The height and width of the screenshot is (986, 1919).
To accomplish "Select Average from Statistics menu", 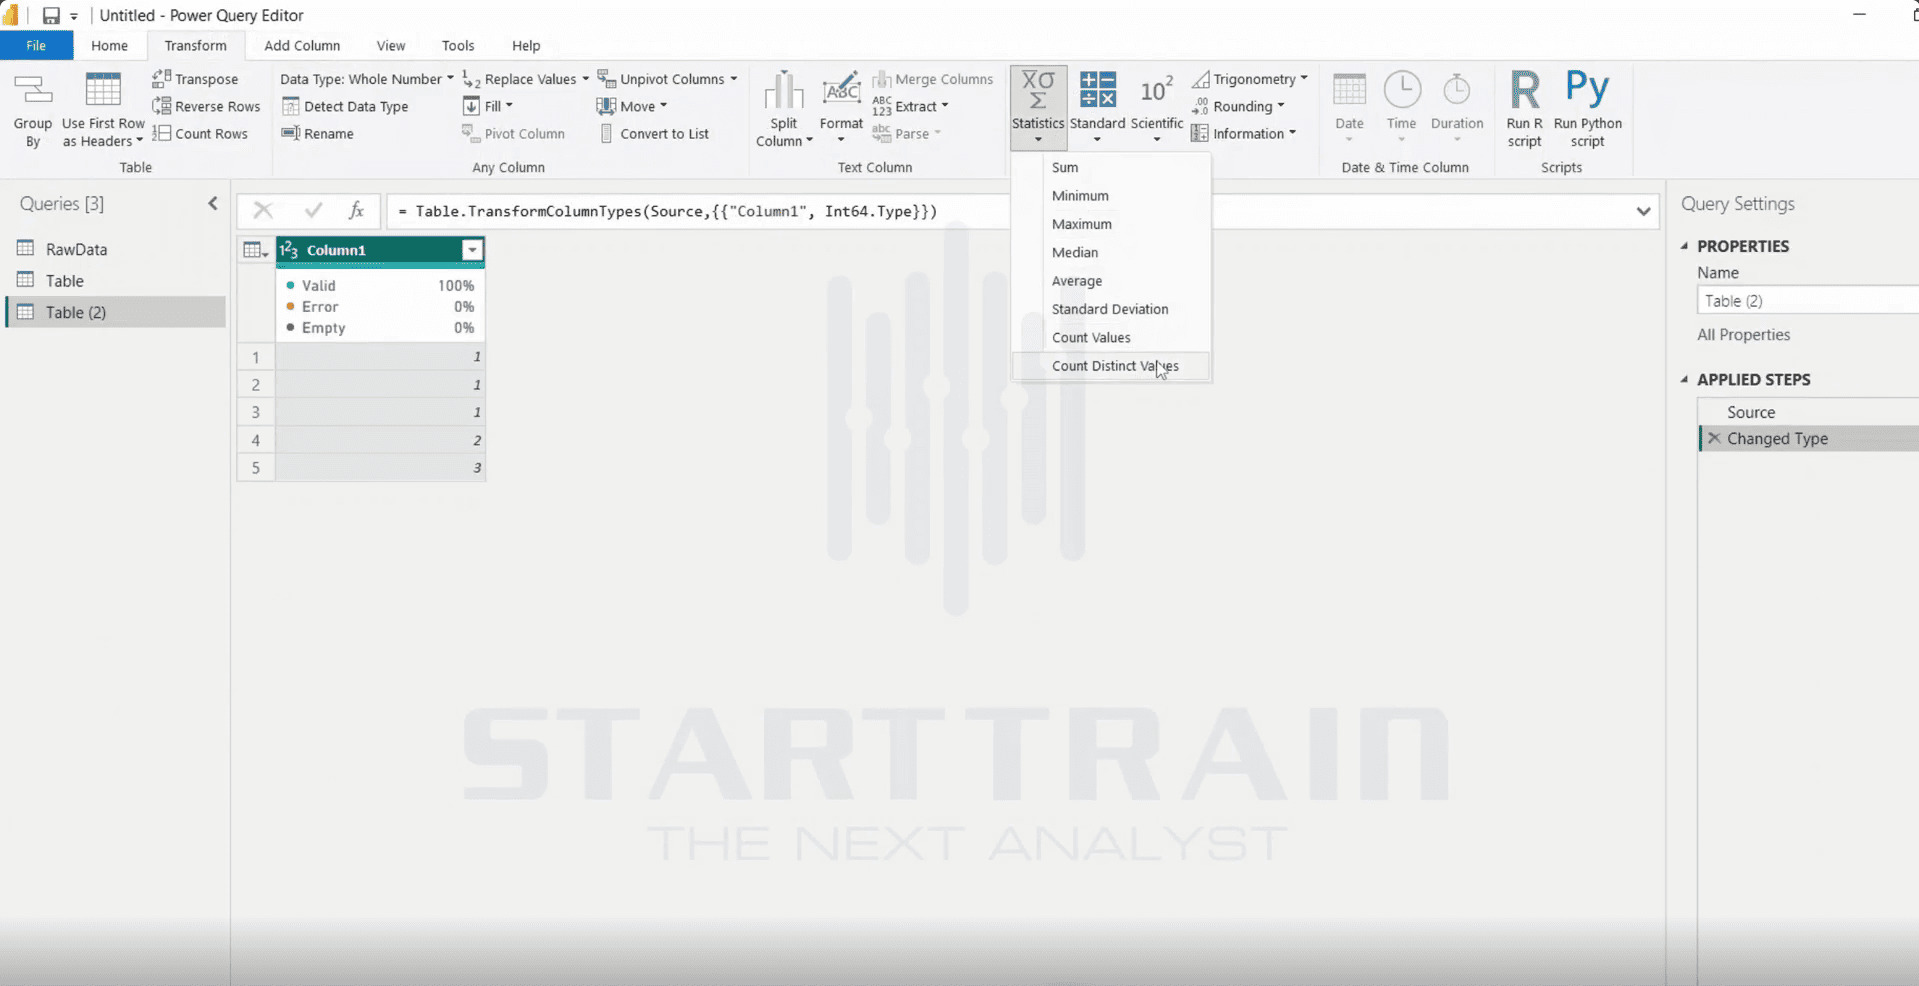I will tap(1111, 280).
